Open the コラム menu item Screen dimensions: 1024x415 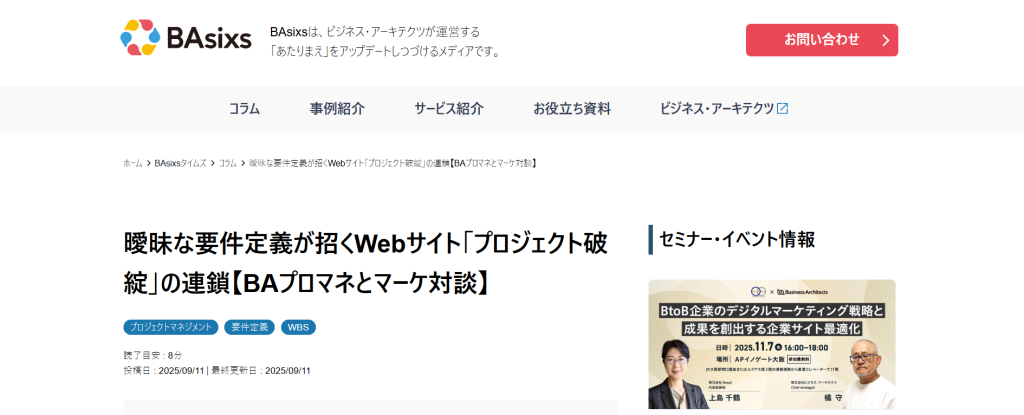244,108
